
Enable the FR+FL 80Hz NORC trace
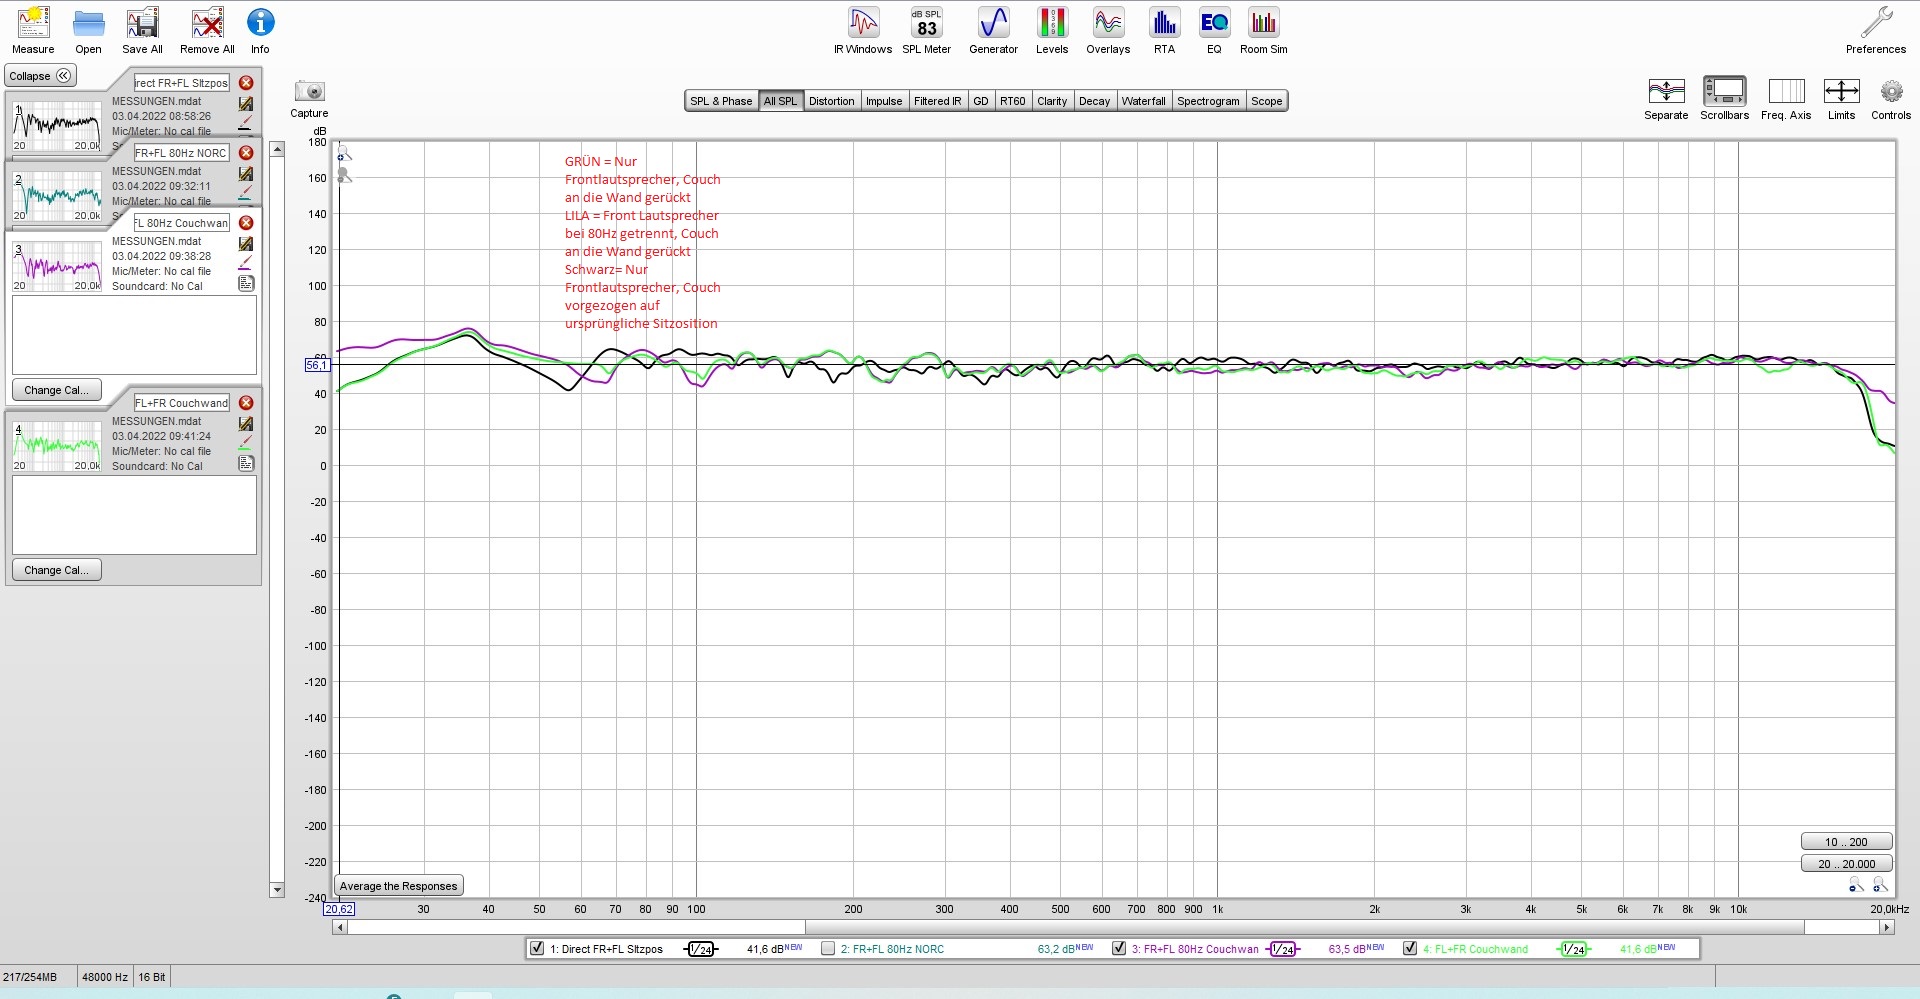tap(828, 948)
